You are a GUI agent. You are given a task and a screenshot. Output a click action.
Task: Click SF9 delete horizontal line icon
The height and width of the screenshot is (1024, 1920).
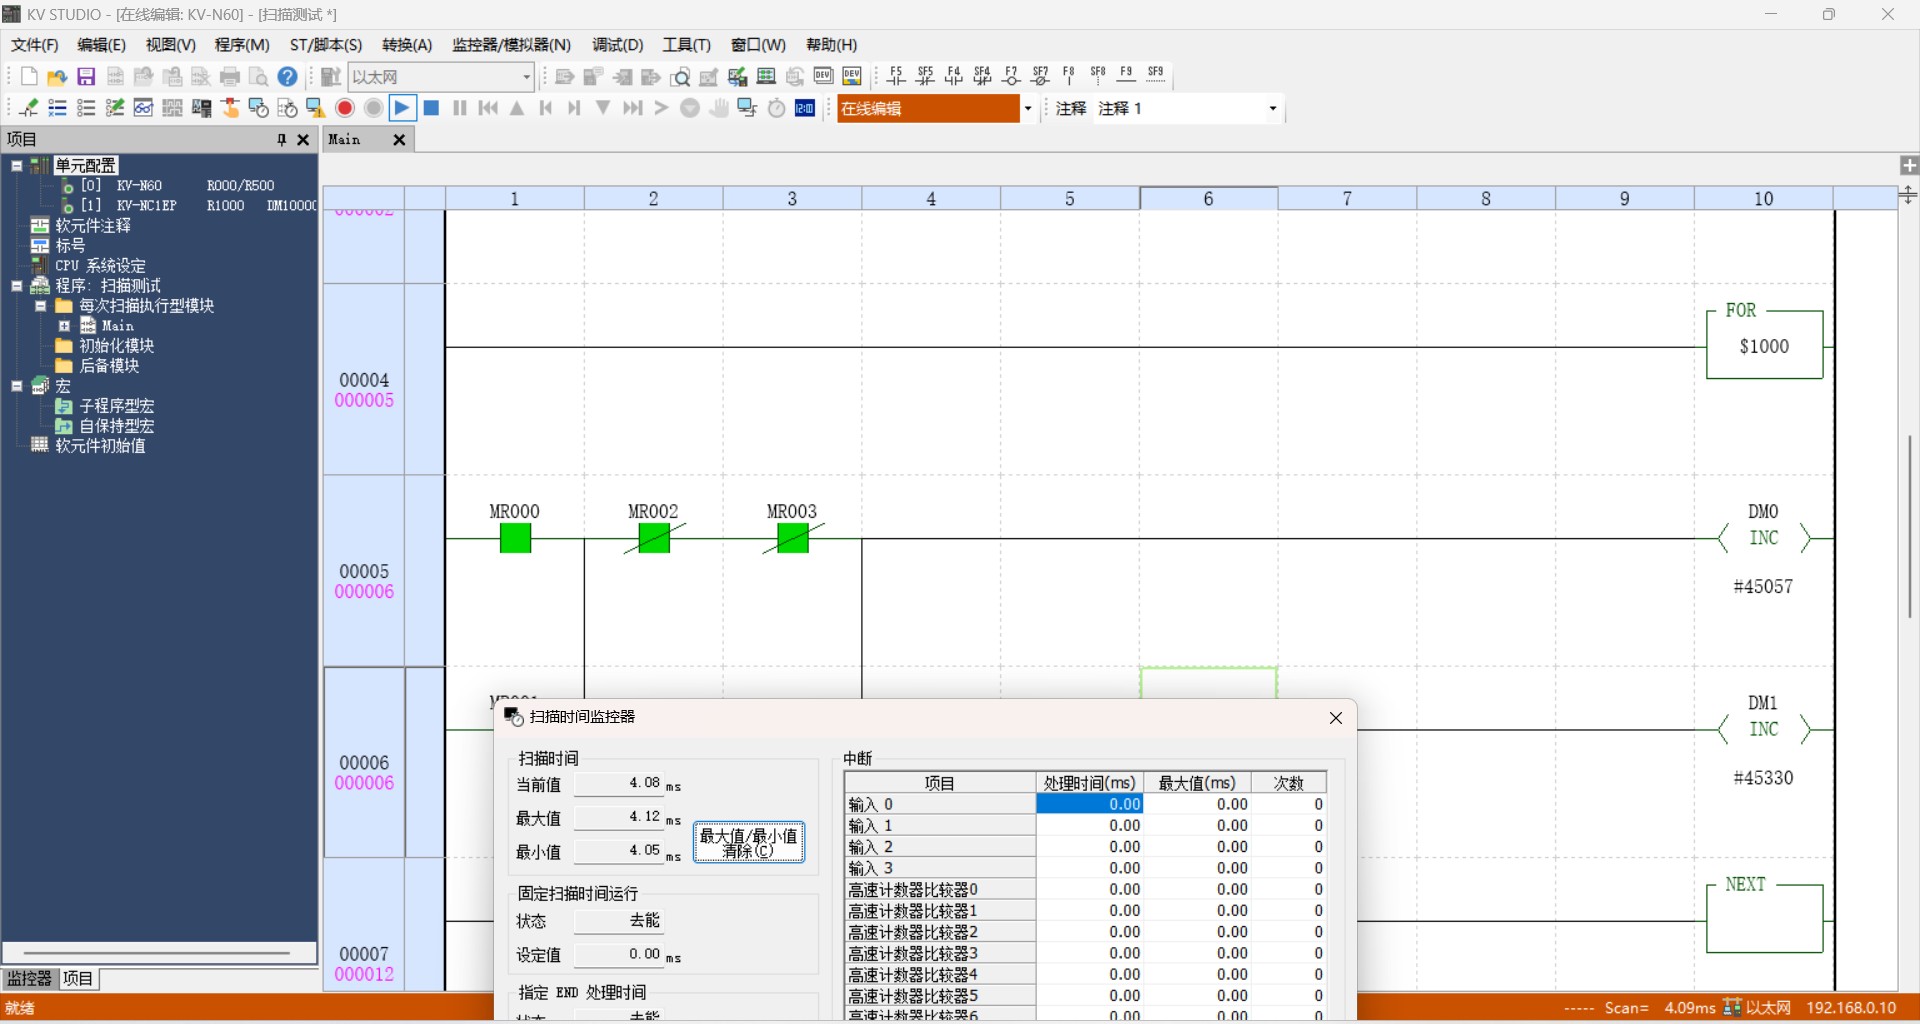click(x=1156, y=76)
